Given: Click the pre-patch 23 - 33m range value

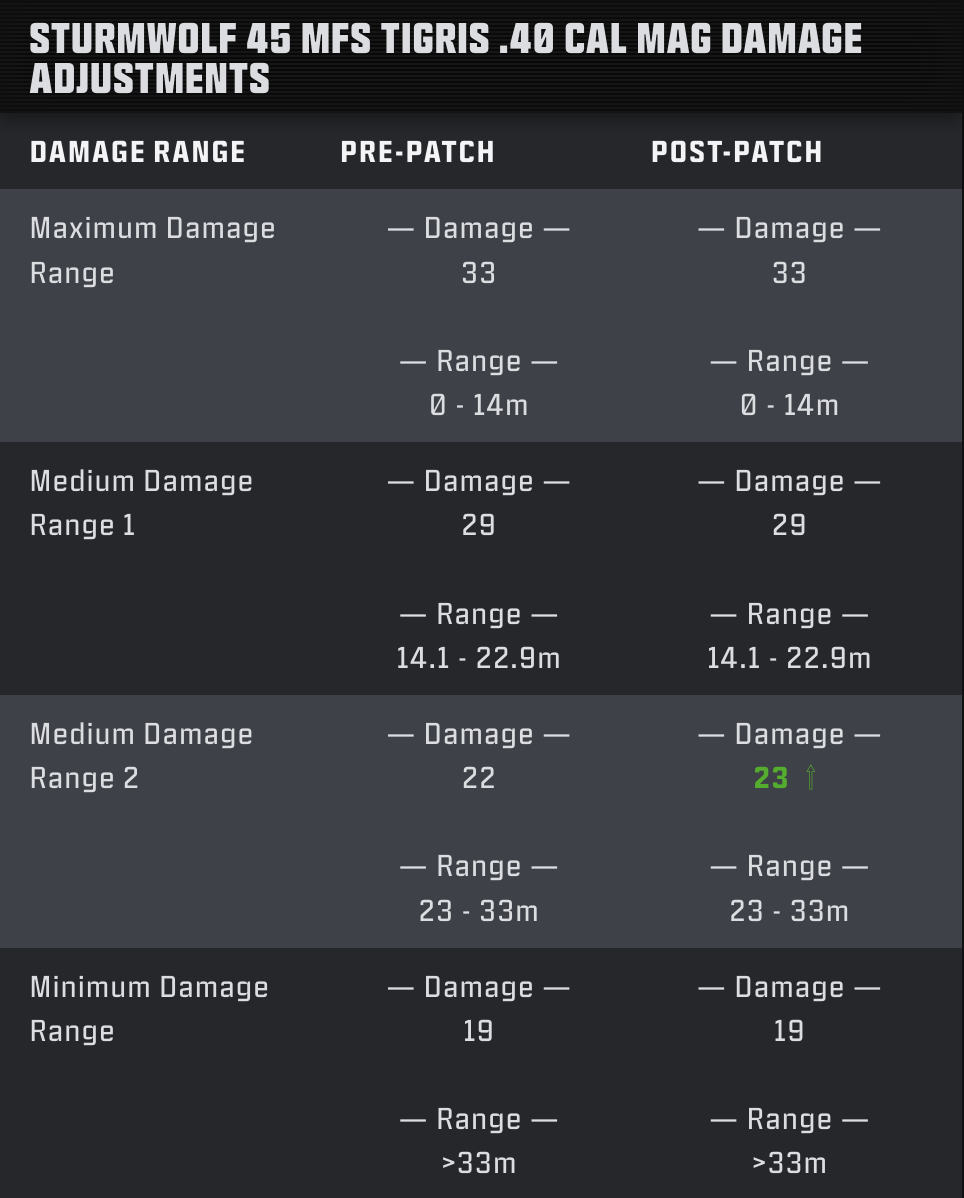Looking at the screenshot, I should click(x=478, y=911).
